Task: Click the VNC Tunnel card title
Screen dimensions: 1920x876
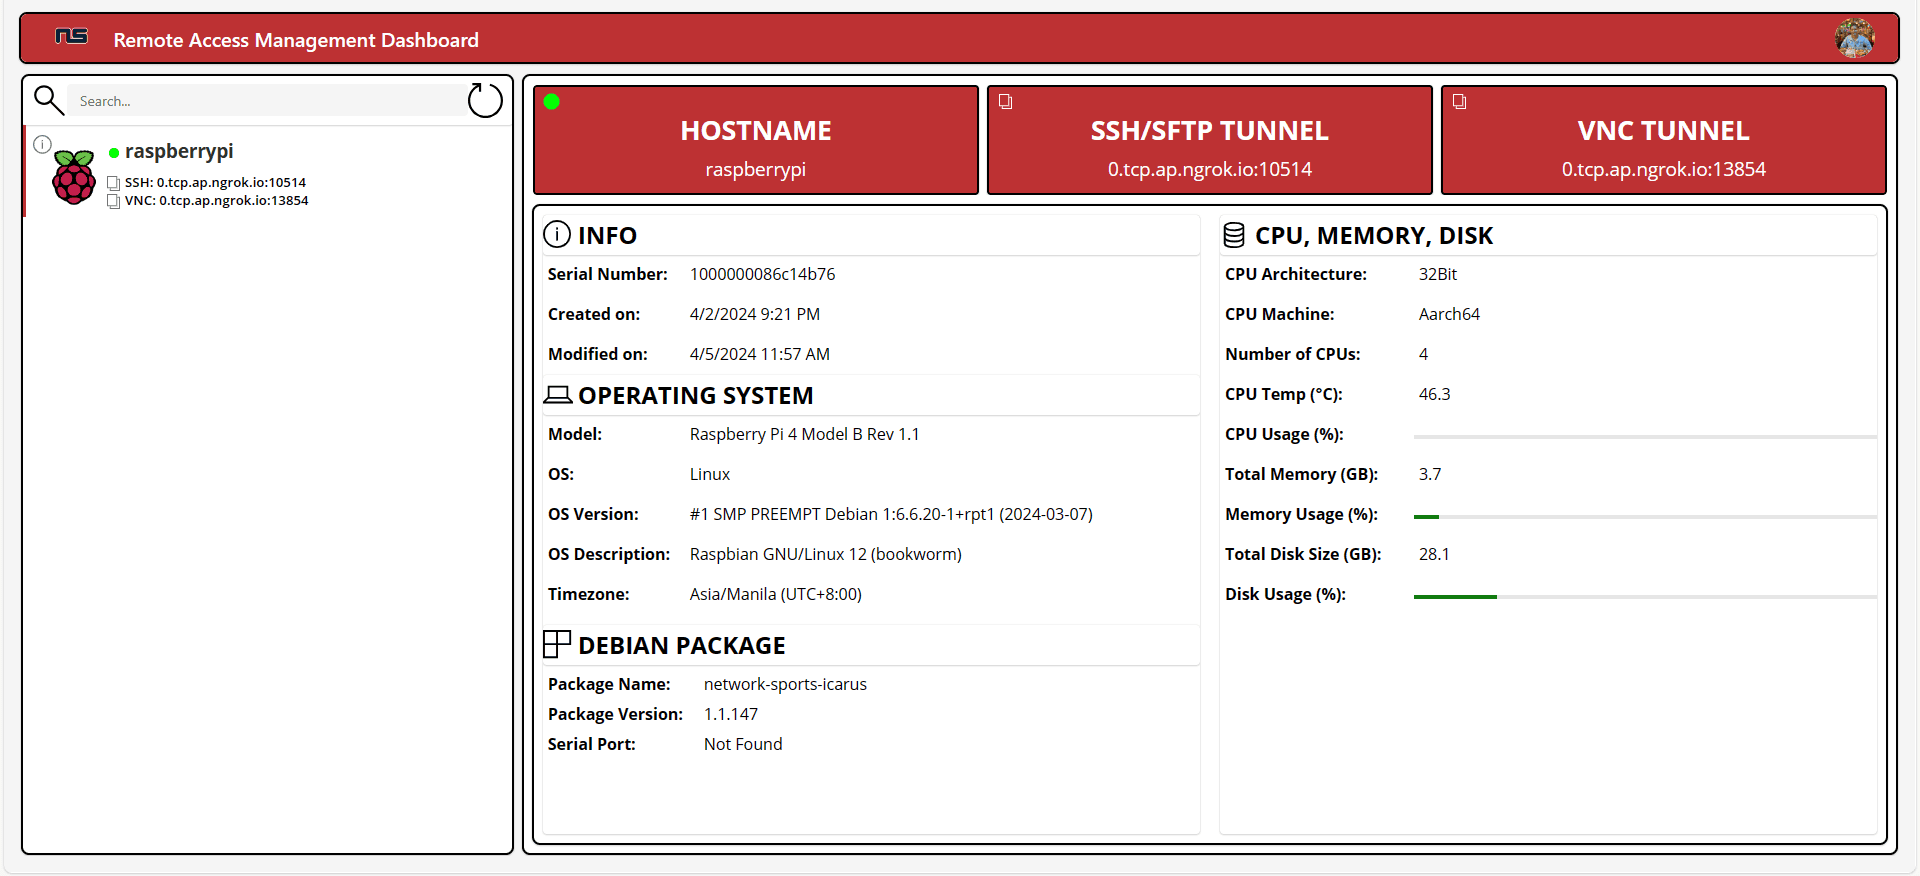Action: click(1663, 131)
